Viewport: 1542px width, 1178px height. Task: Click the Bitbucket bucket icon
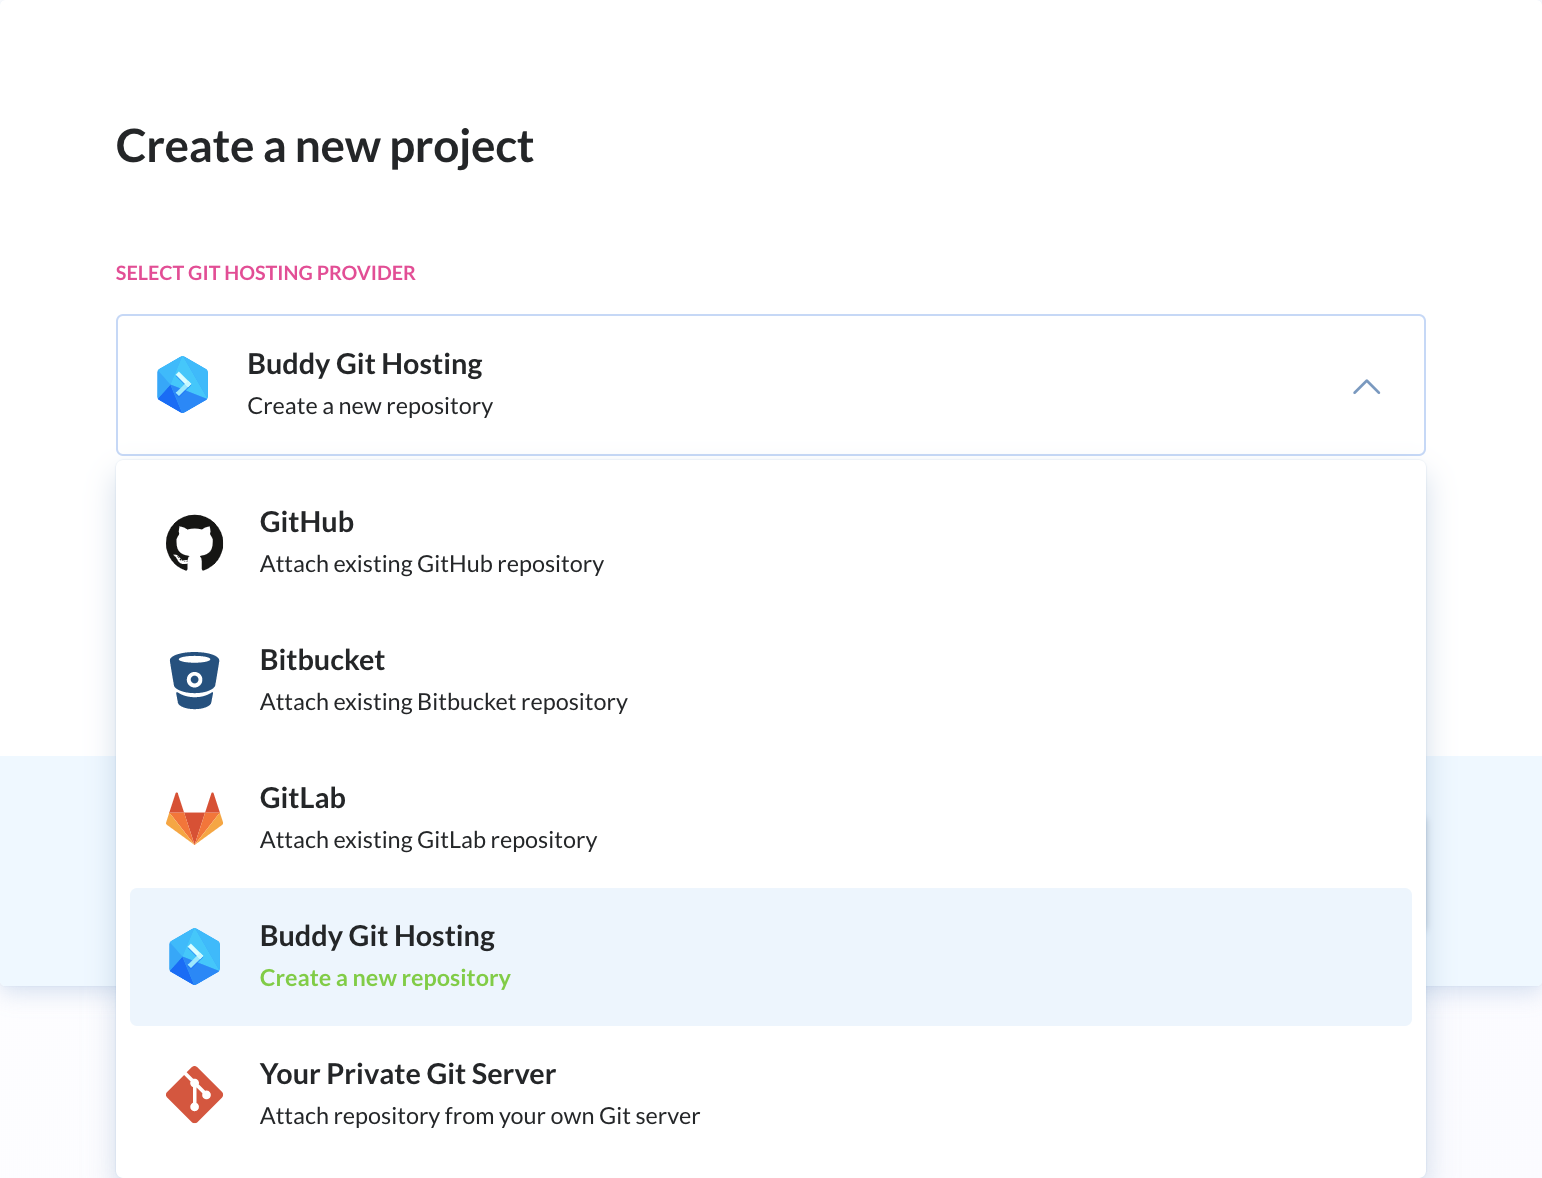click(195, 680)
